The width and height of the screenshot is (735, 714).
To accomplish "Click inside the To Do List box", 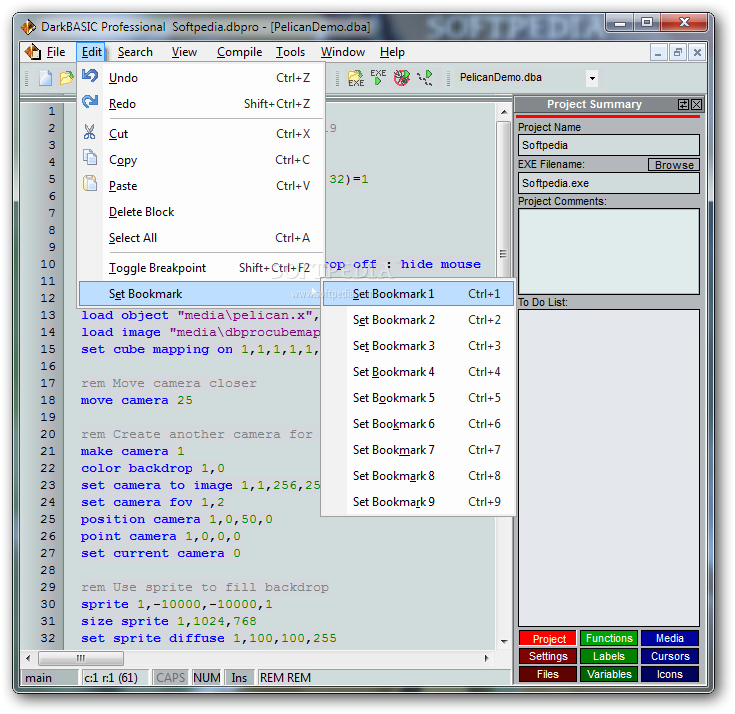I will tap(608, 468).
